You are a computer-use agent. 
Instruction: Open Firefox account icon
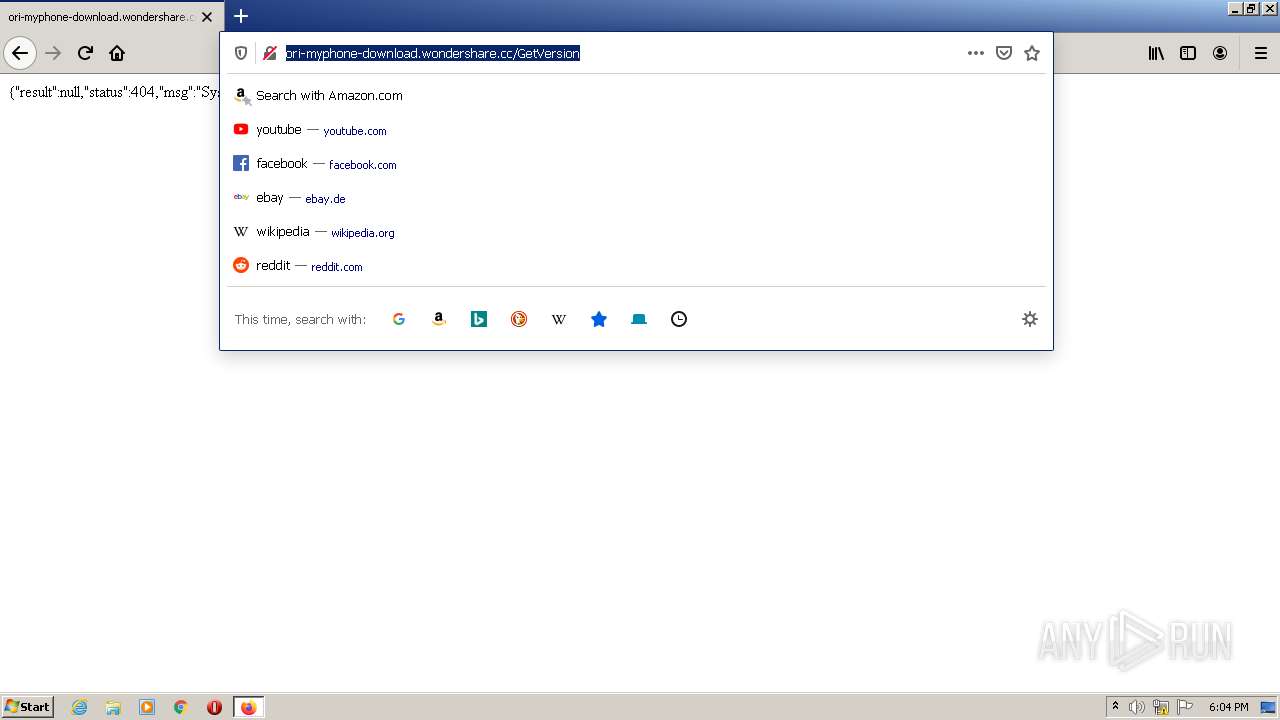pyautogui.click(x=1220, y=53)
